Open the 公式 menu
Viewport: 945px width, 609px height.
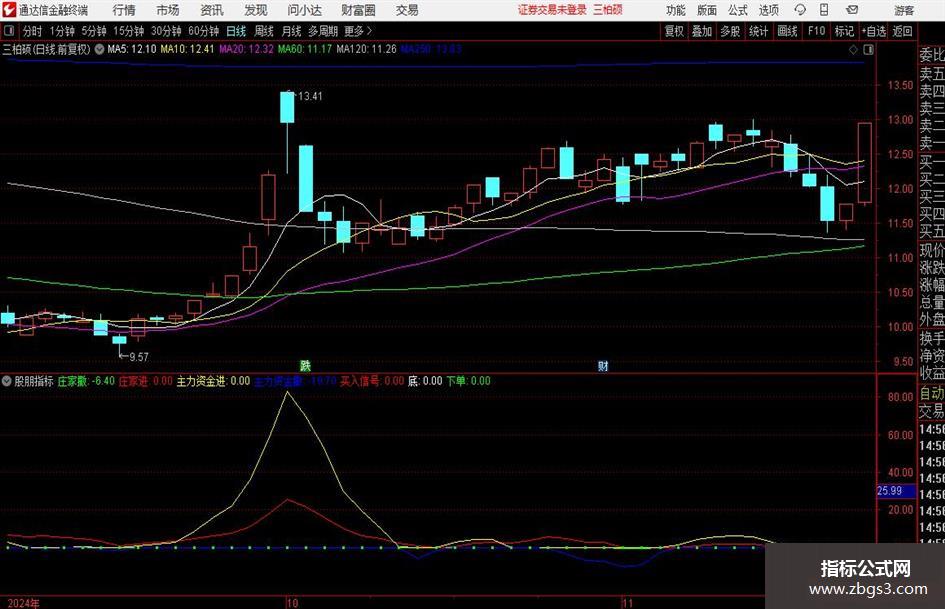(738, 10)
